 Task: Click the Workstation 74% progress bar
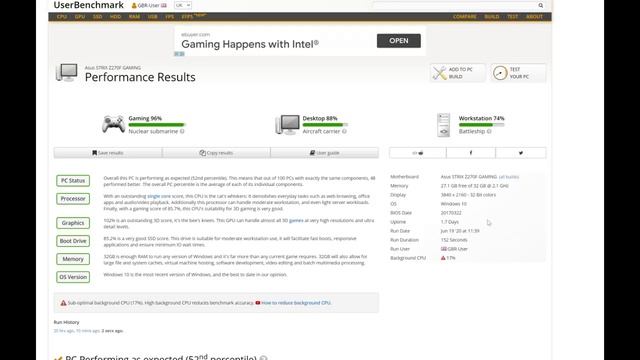(481, 125)
